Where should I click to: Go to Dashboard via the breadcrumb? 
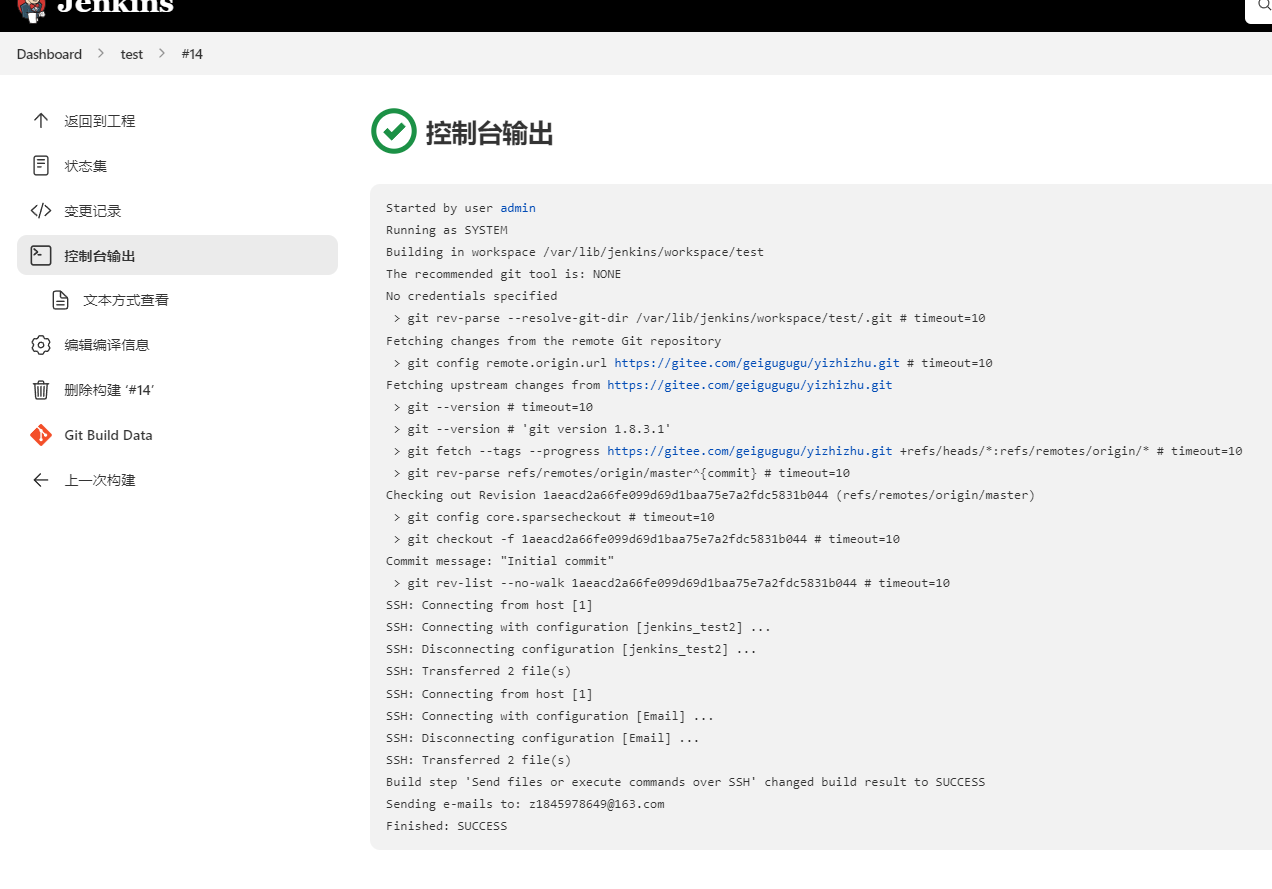pos(49,54)
